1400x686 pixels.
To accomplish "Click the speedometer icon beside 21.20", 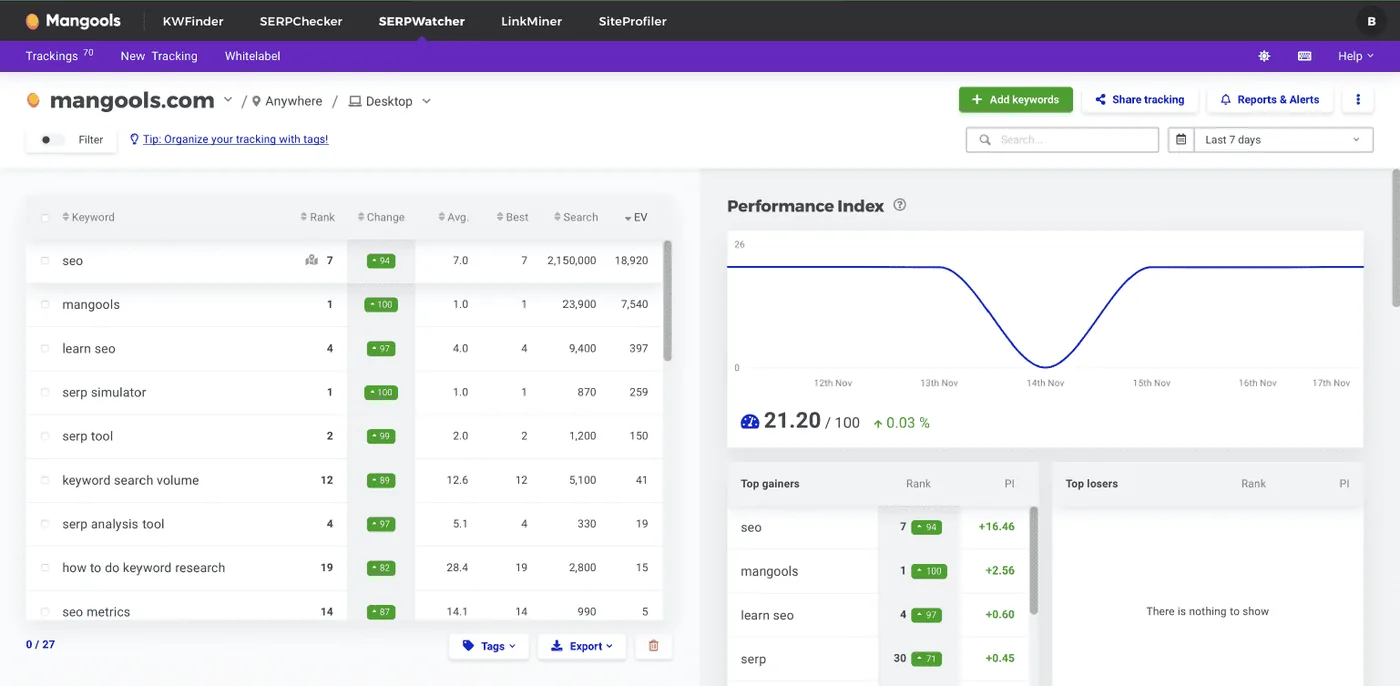I will [750, 421].
